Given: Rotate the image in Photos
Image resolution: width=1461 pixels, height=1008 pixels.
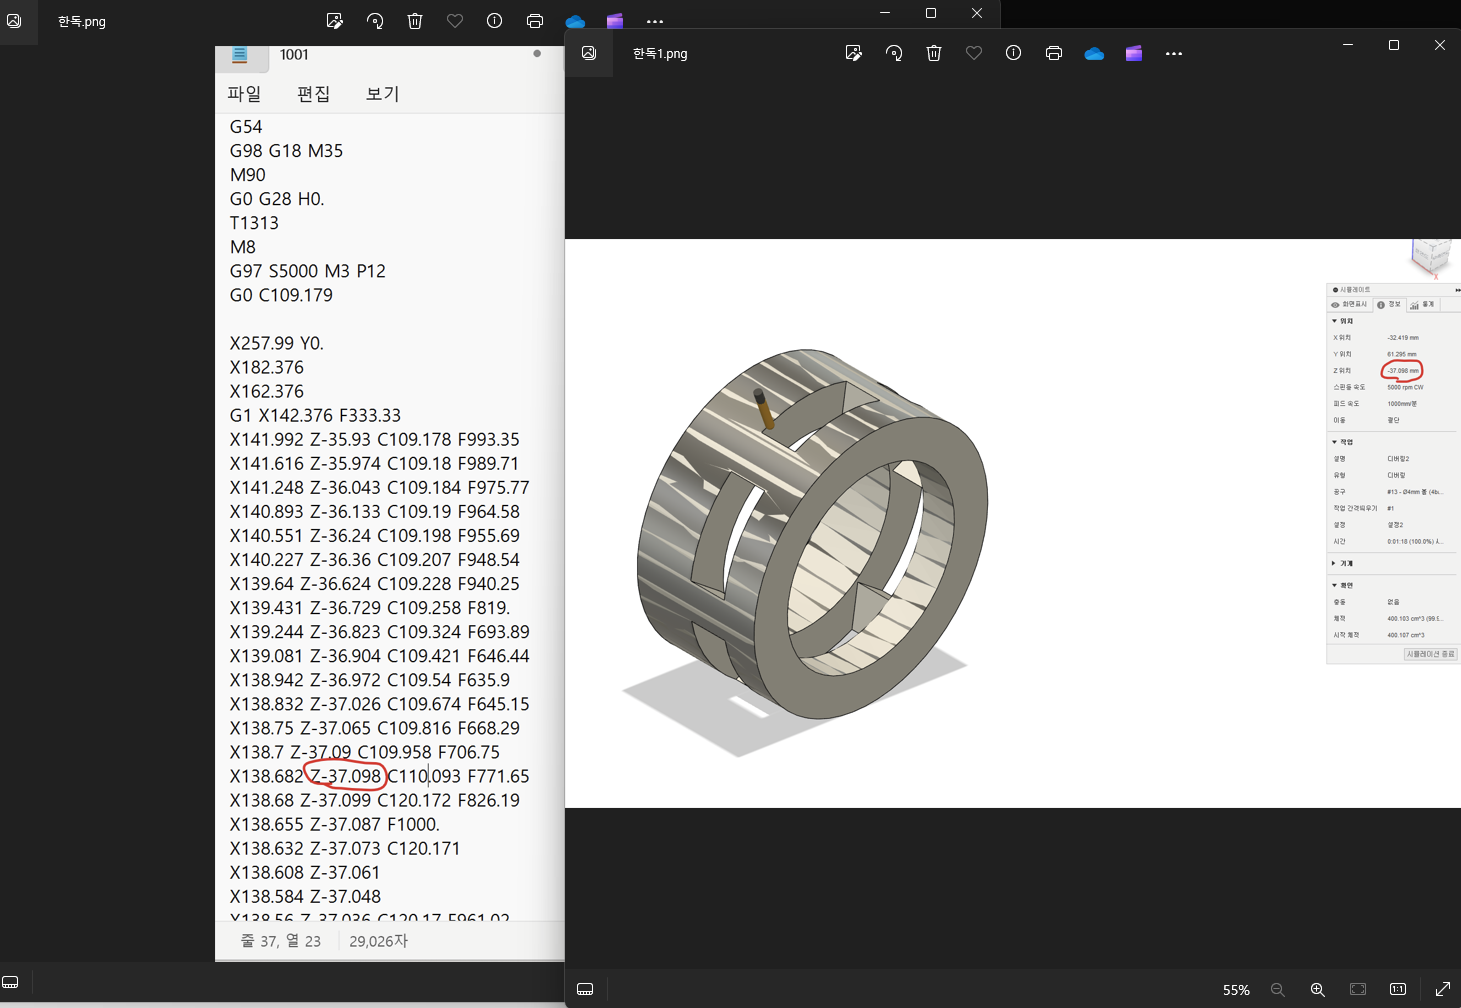Looking at the screenshot, I should tap(894, 53).
